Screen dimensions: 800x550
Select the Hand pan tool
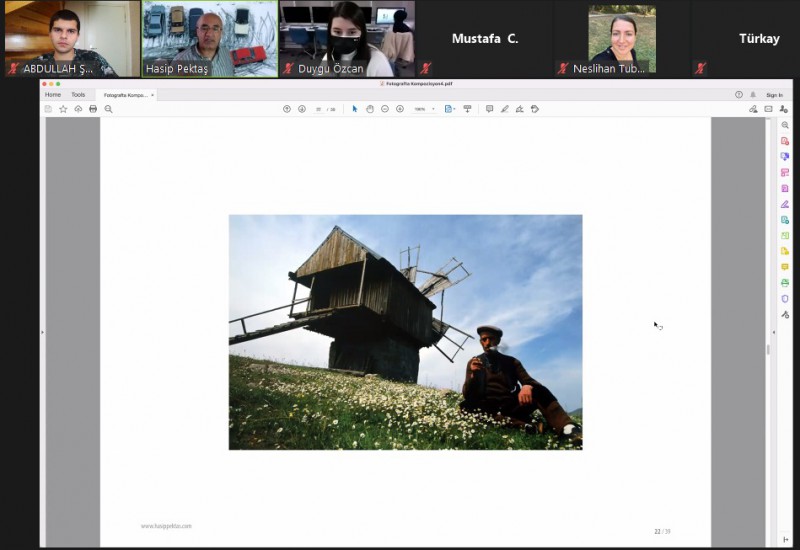370,109
